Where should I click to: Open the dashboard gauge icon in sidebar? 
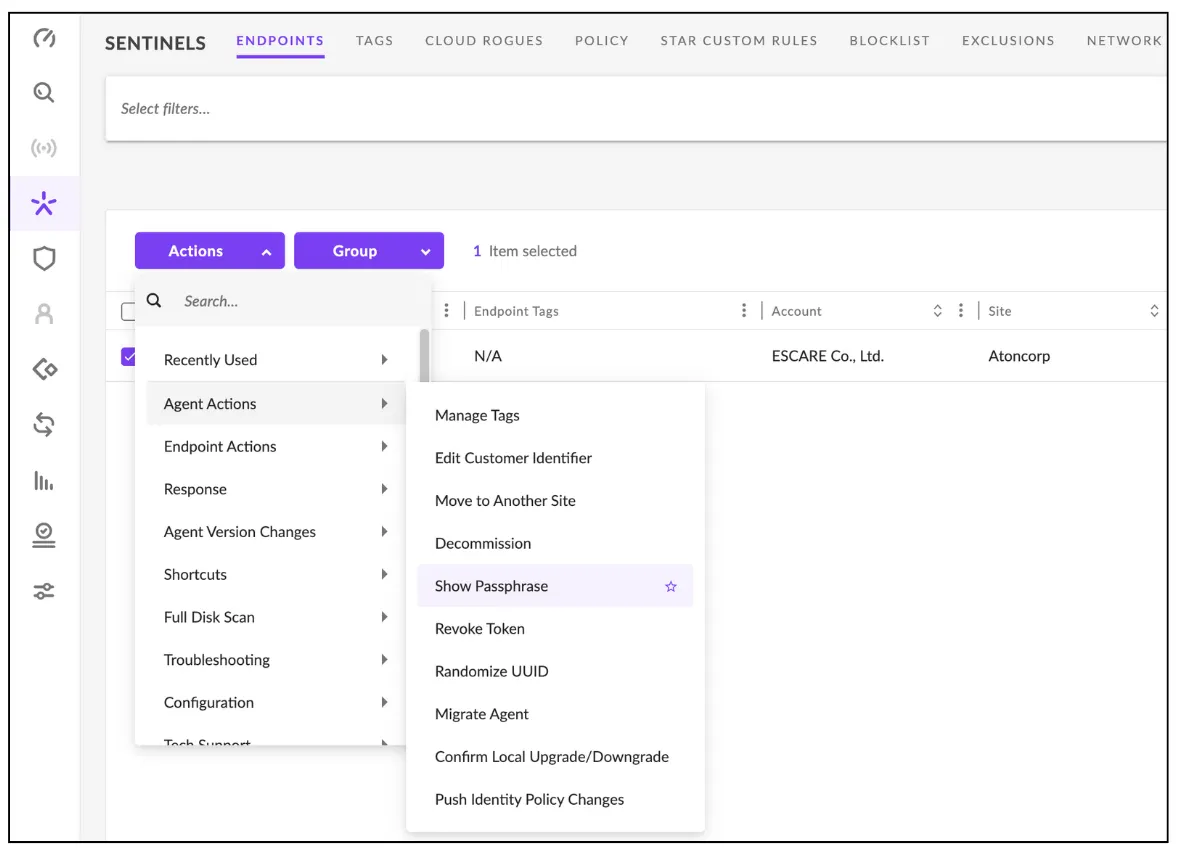click(x=44, y=39)
